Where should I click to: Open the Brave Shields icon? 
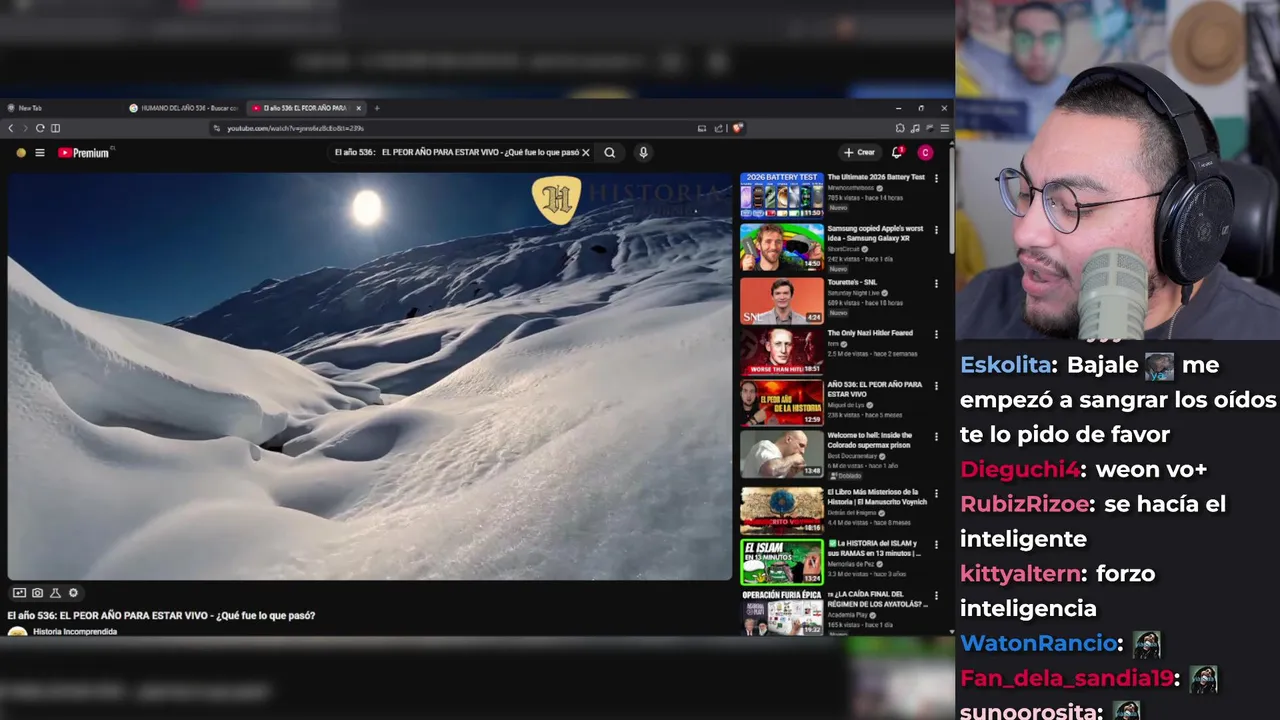737,128
